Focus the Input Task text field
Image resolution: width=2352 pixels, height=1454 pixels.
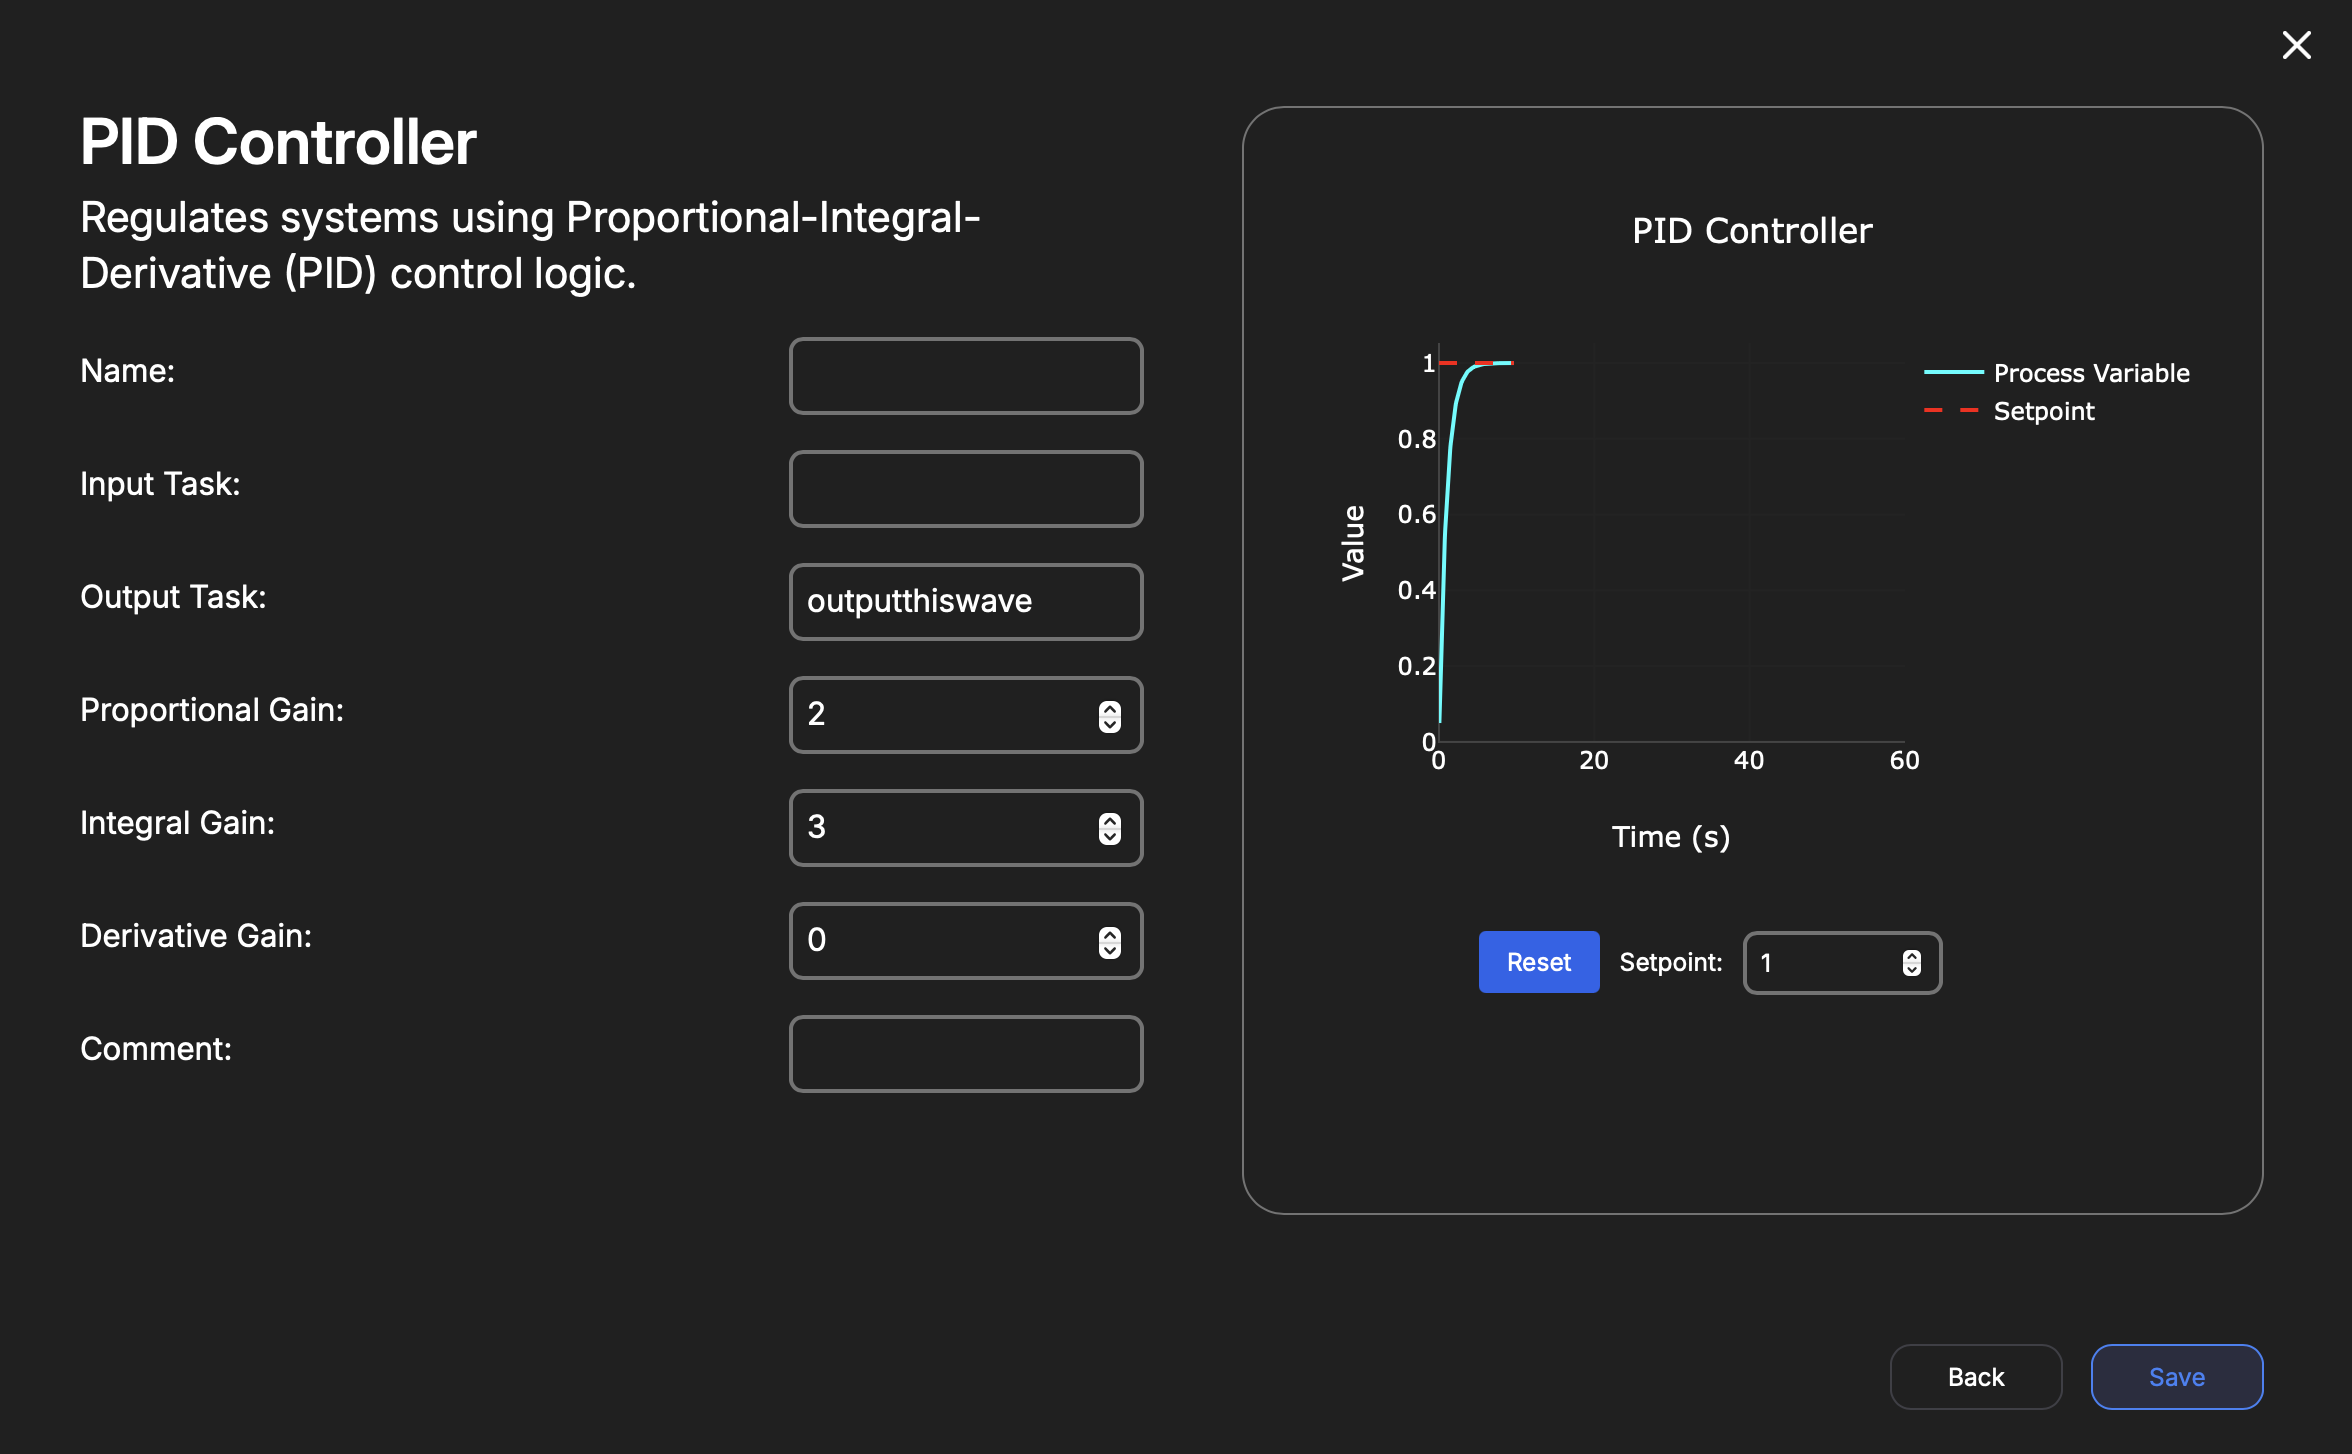tap(965, 489)
